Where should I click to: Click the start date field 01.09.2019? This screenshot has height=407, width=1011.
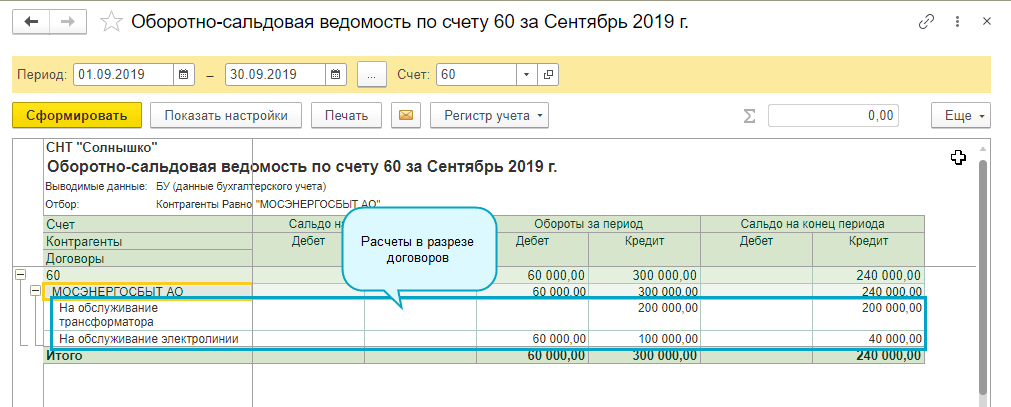(x=124, y=74)
